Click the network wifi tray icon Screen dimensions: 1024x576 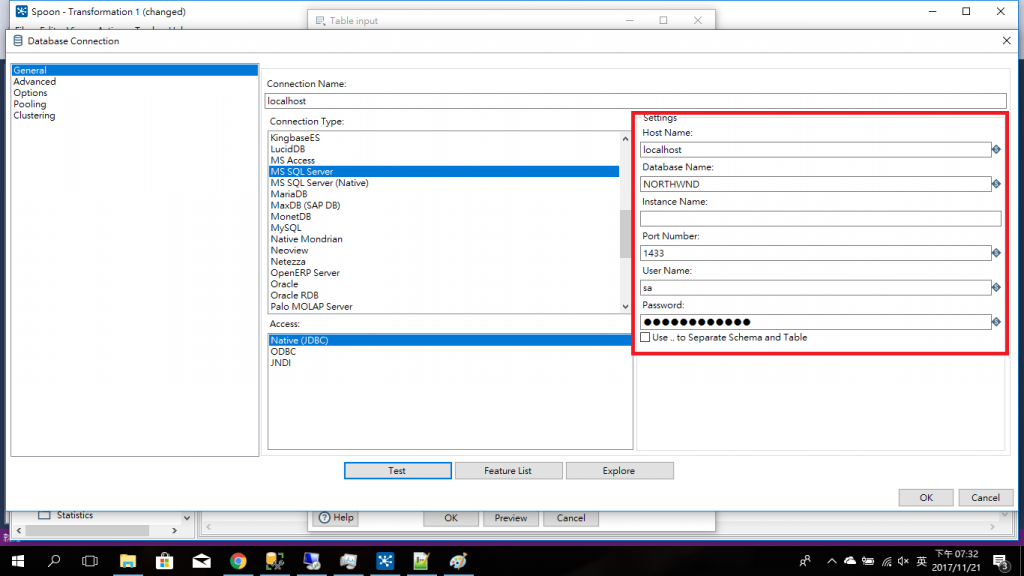pos(886,561)
